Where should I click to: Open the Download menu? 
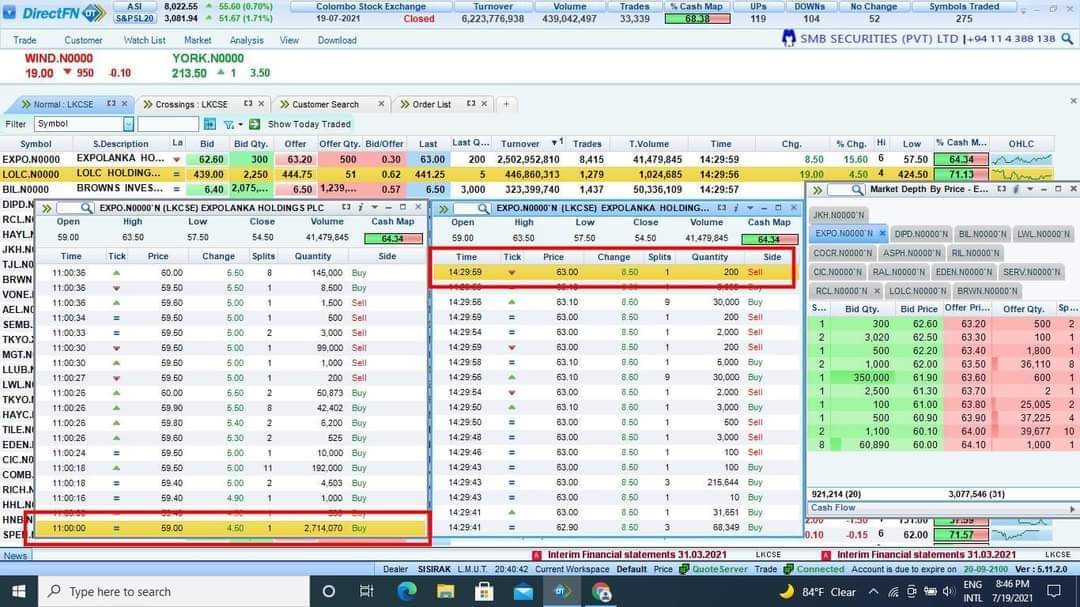pyautogui.click(x=337, y=40)
